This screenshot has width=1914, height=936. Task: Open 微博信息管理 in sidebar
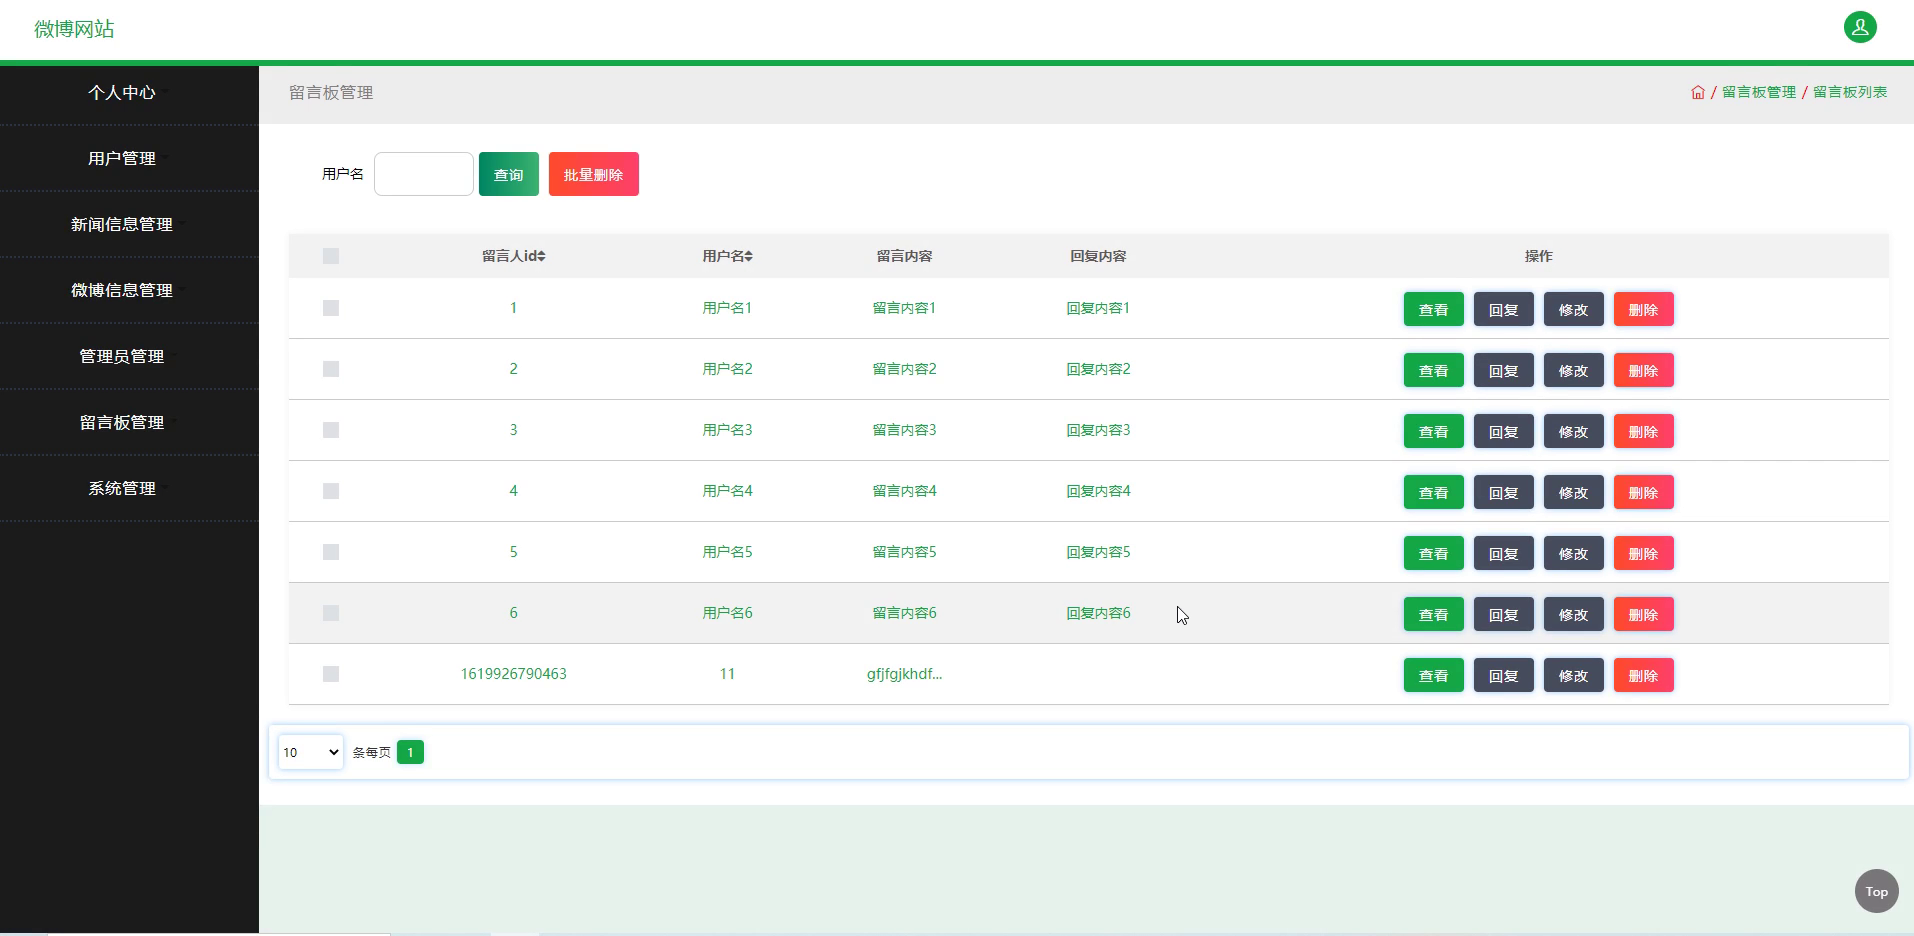pos(122,290)
